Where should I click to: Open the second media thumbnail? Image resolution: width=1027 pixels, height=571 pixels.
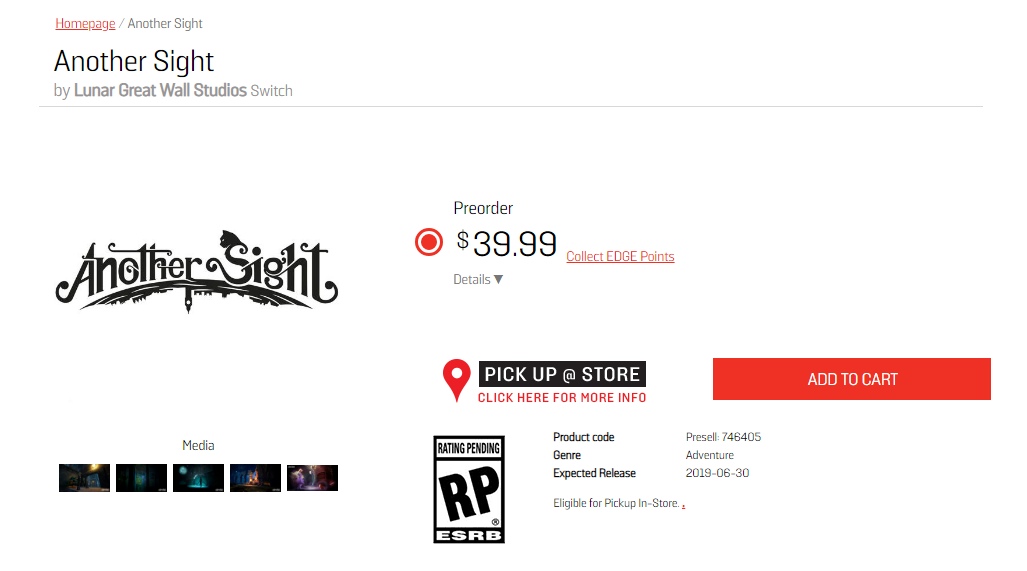point(141,478)
